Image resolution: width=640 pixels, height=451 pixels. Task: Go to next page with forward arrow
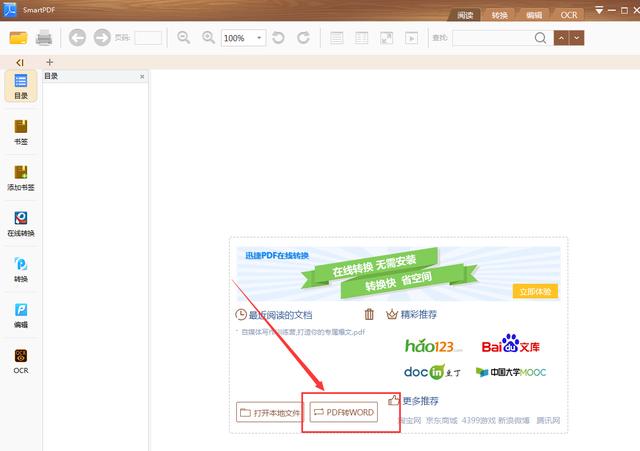102,38
